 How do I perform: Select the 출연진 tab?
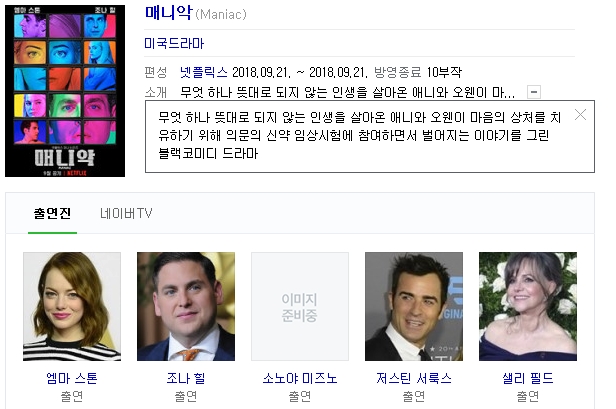coord(52,214)
